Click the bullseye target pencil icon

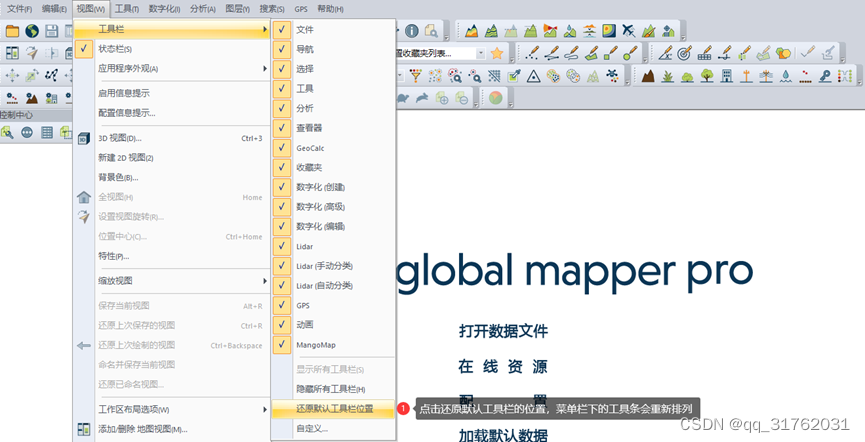tap(684, 53)
